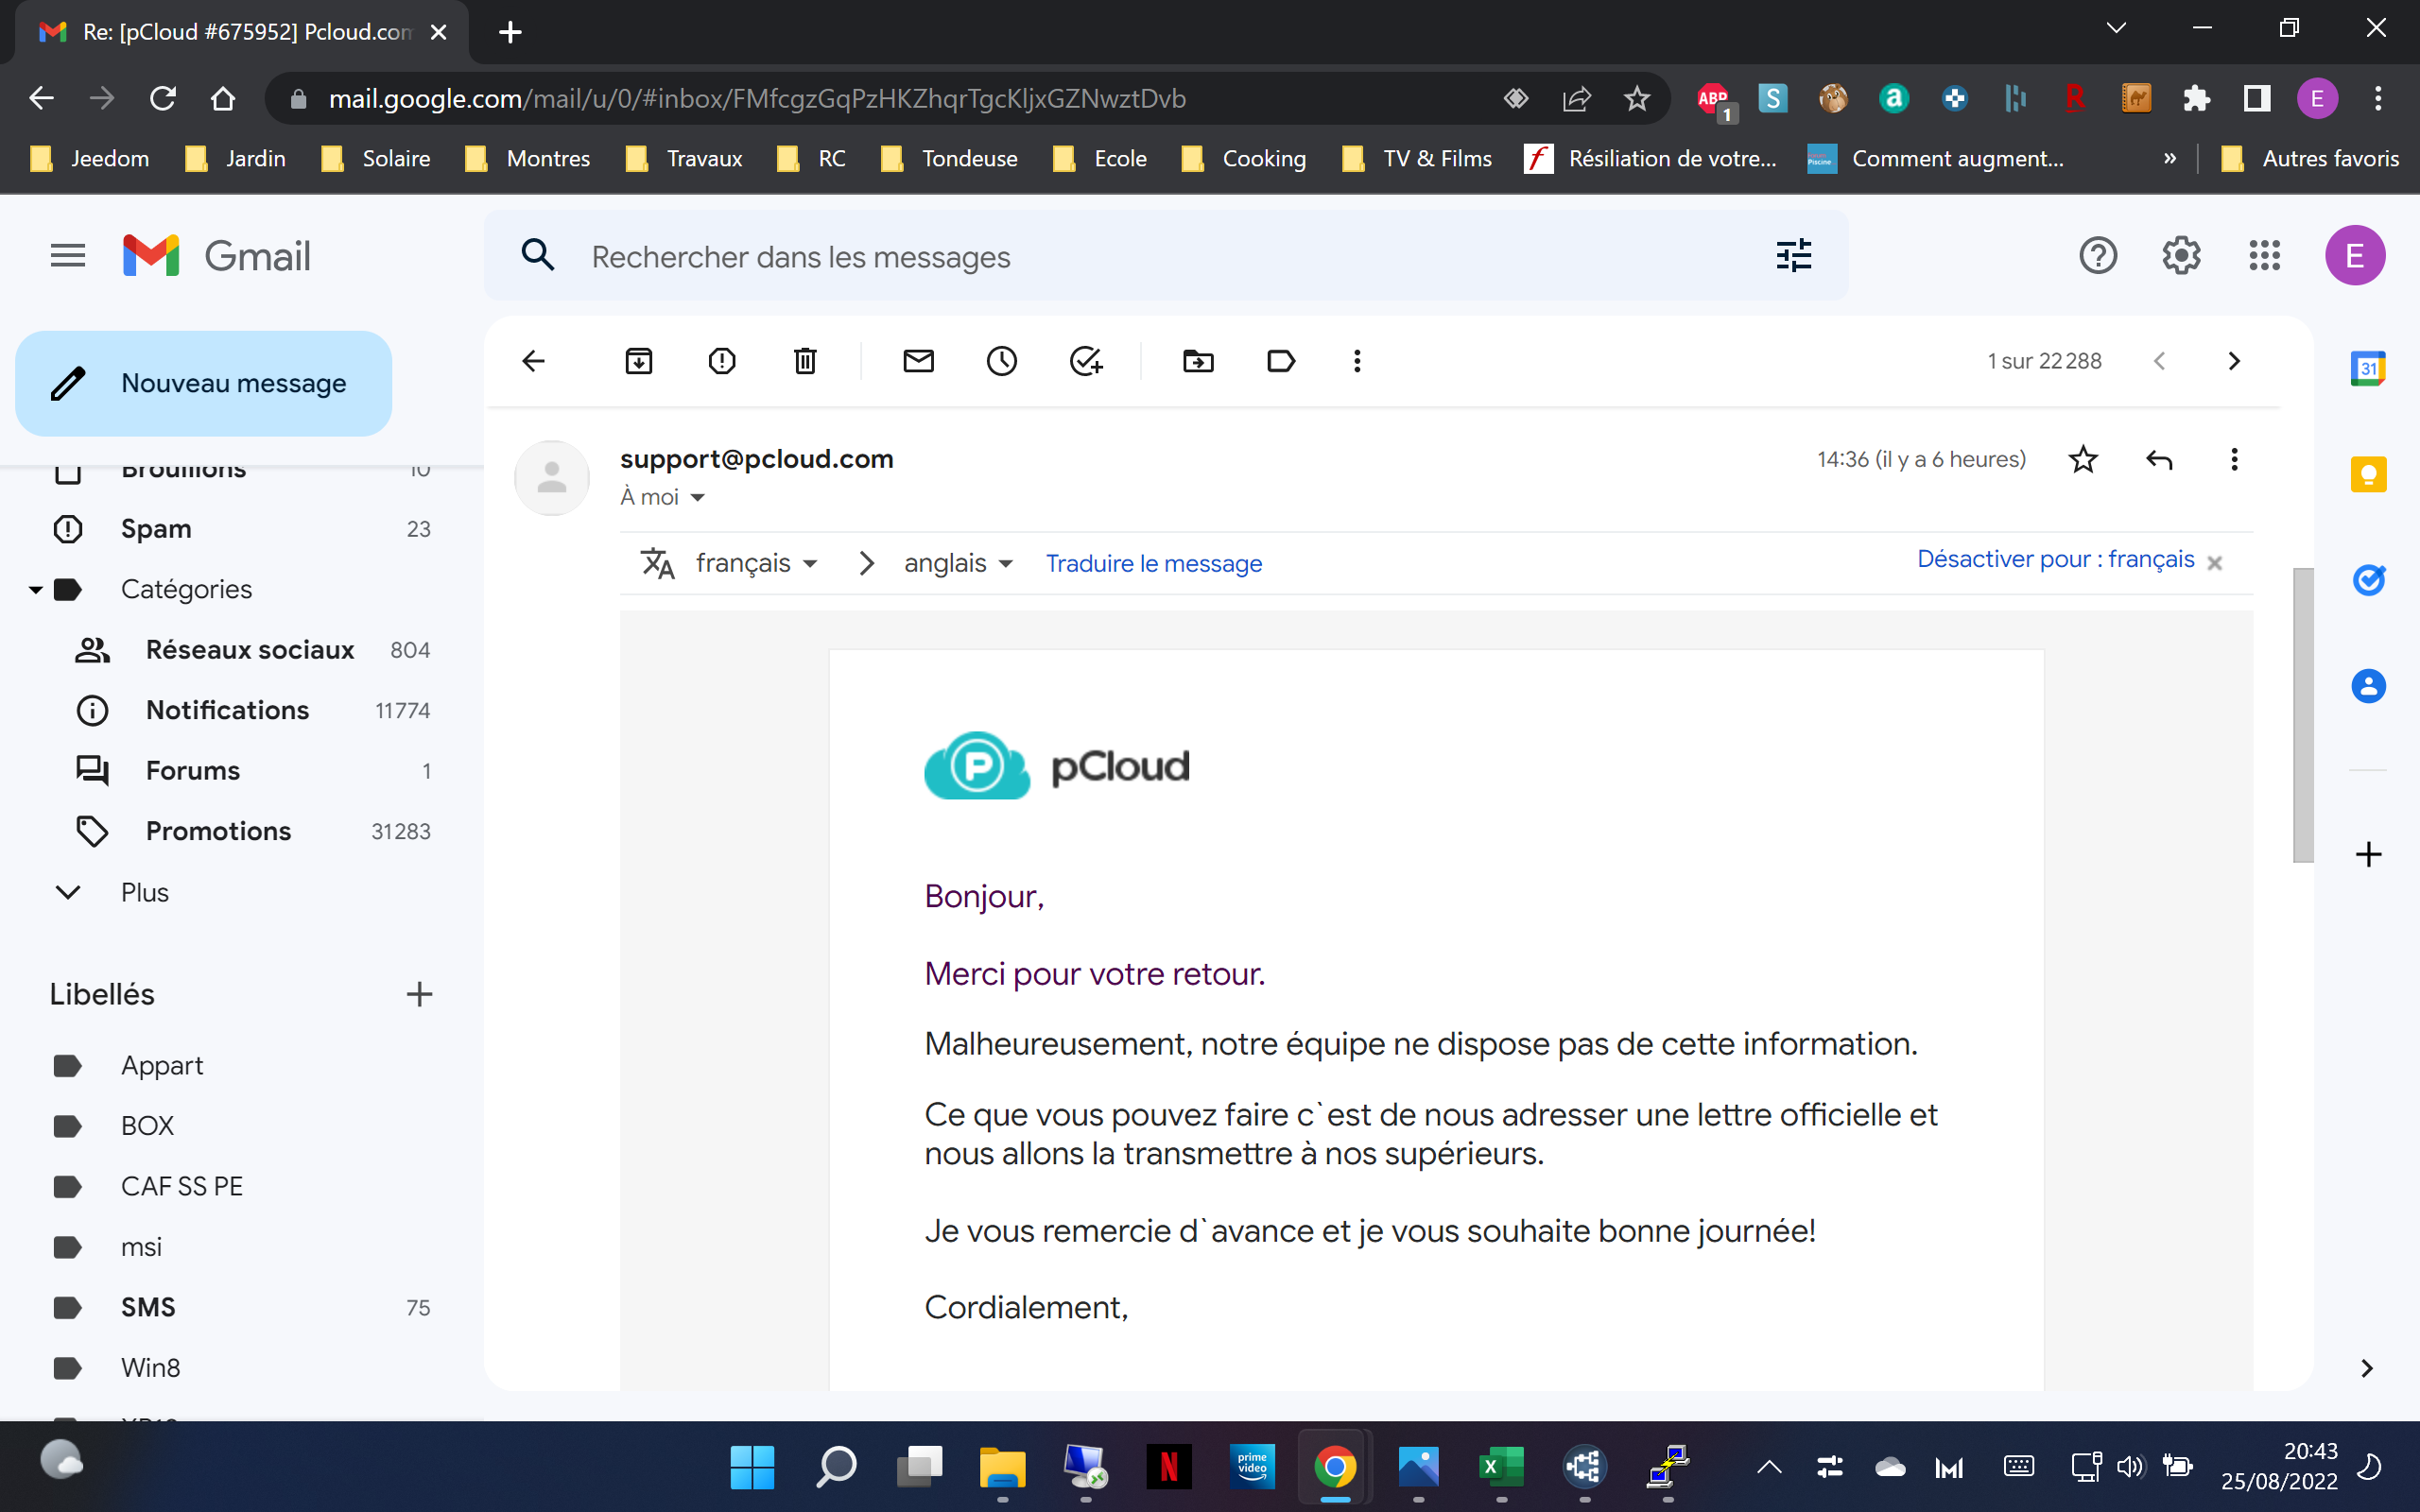The image size is (2420, 1512).
Task: Move the email to a folder
Action: click(1198, 361)
